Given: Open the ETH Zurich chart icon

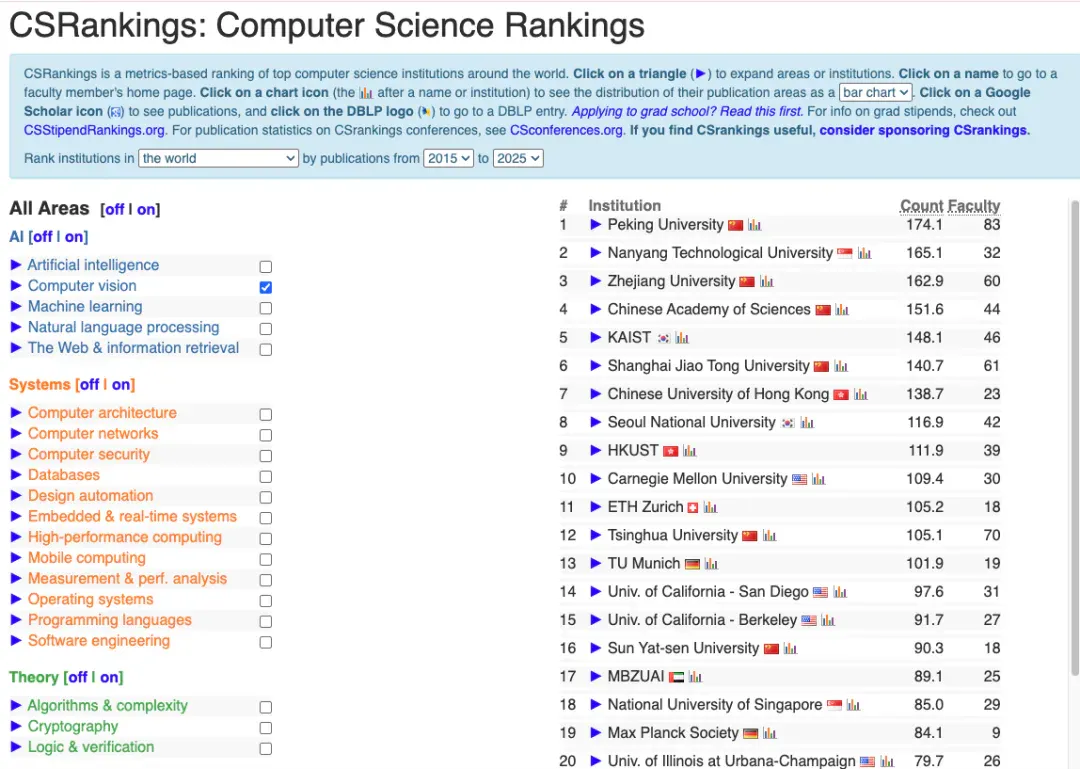Looking at the screenshot, I should tap(710, 508).
